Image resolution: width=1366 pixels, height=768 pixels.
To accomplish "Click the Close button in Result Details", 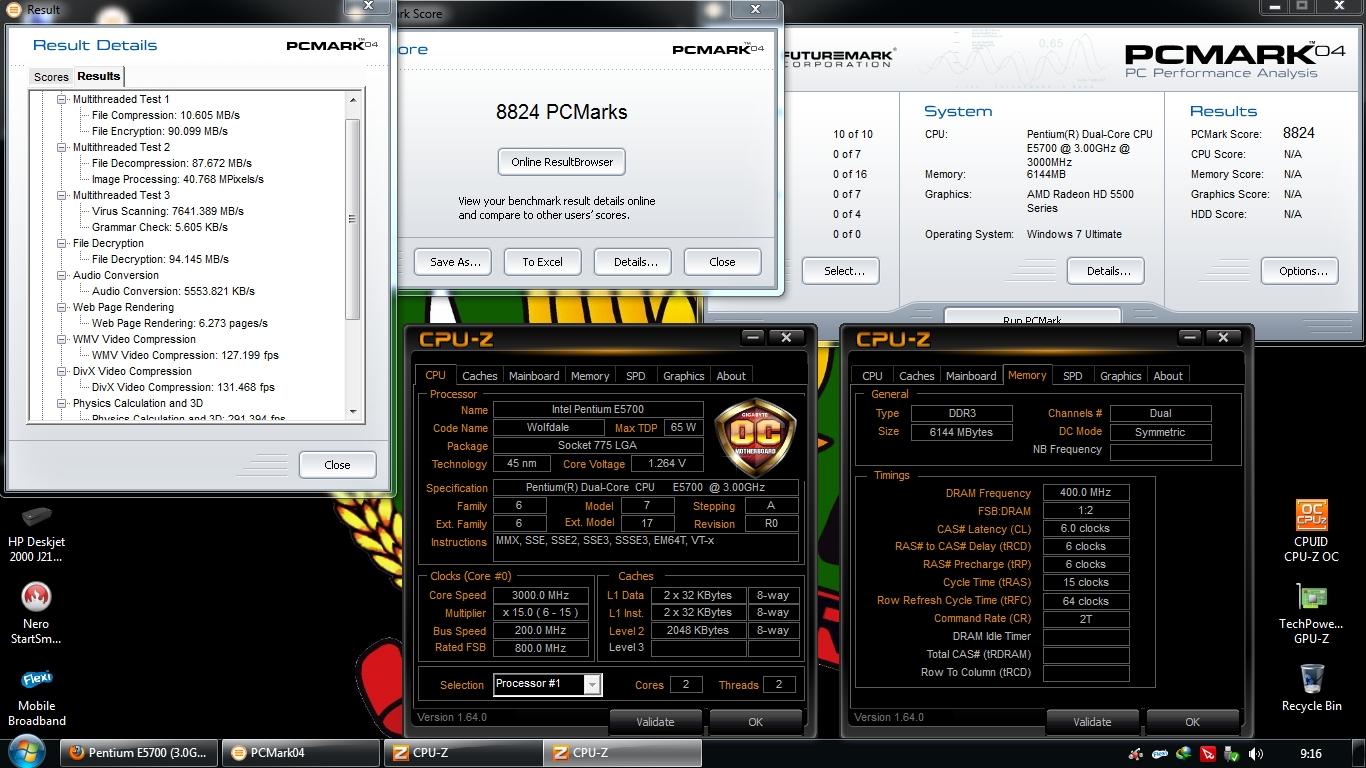I will (x=337, y=465).
